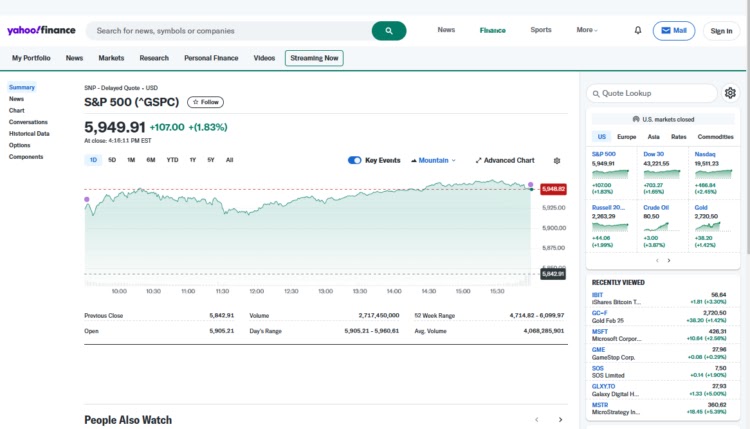The height and width of the screenshot is (429, 750).
Task: Open Historical Data in left sidebar
Action: 29,133
